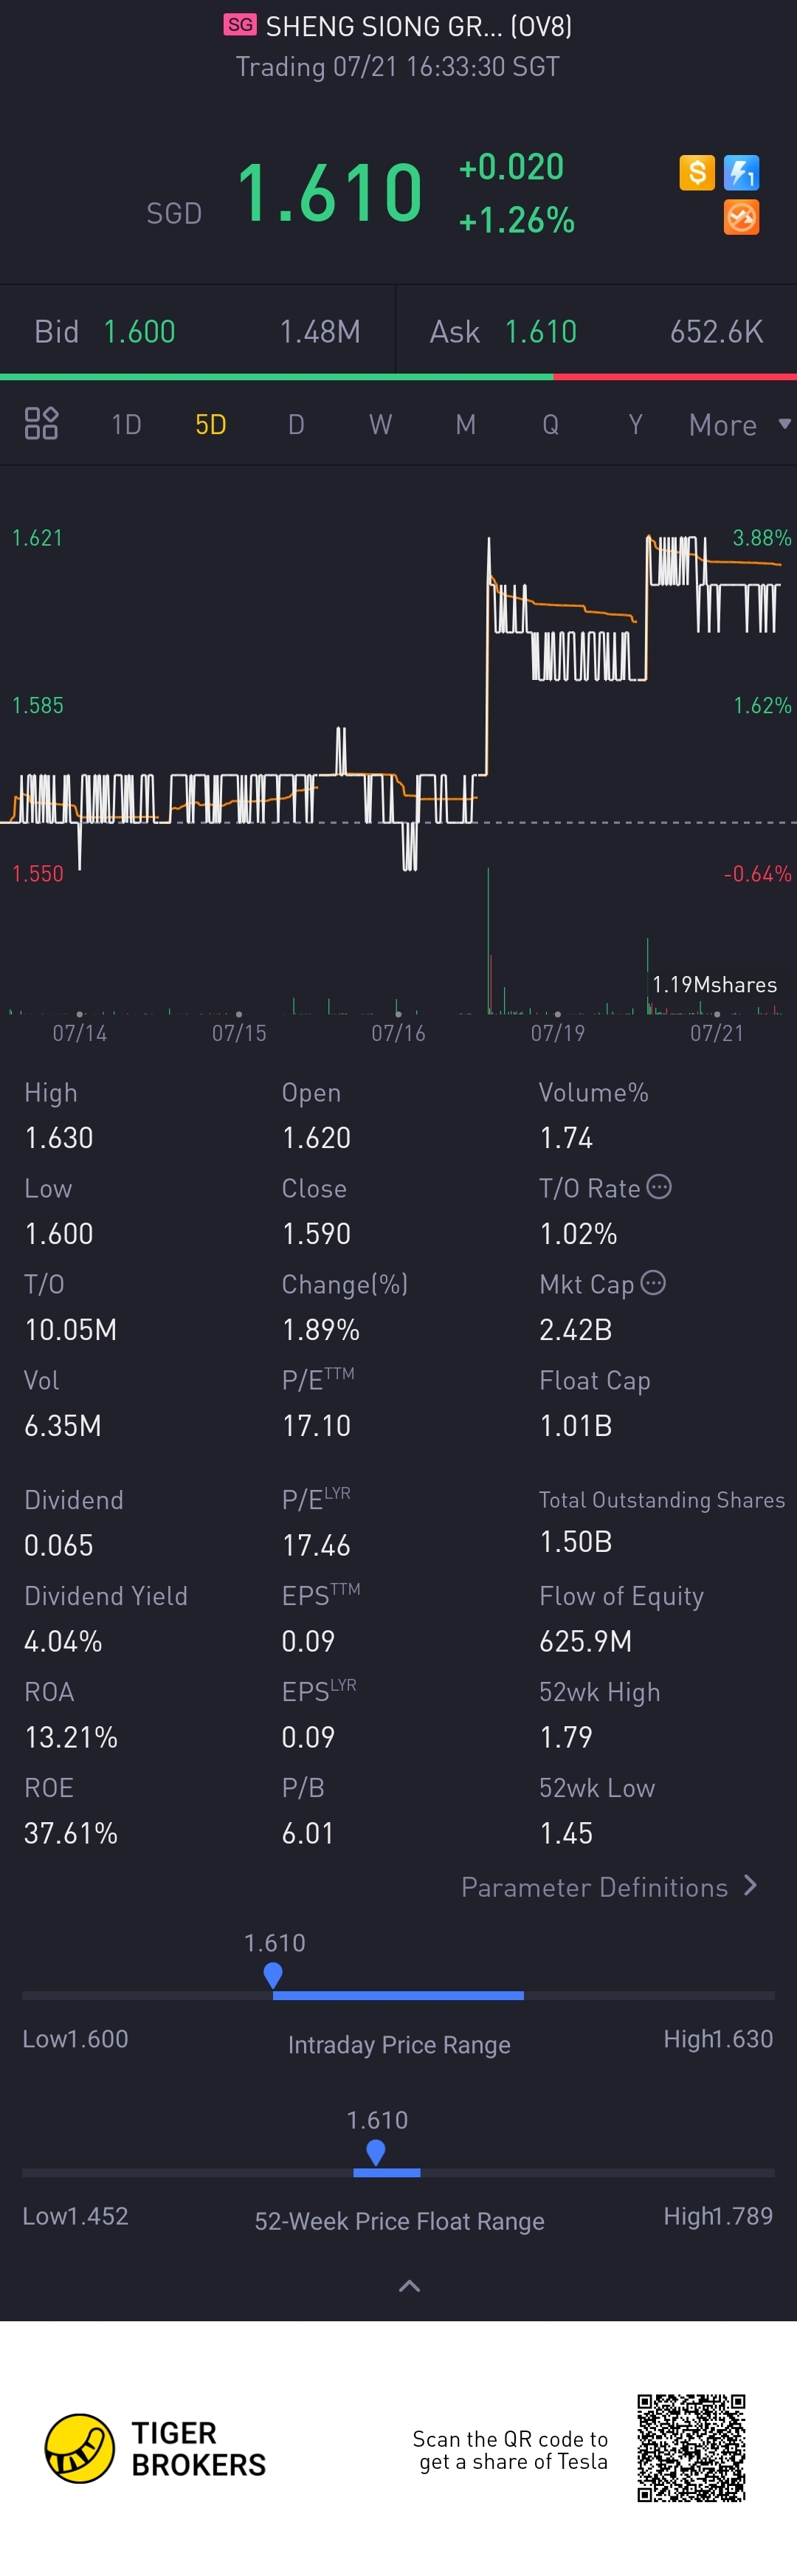
Task: Switch chart to 1D timeframe
Action: coord(126,424)
